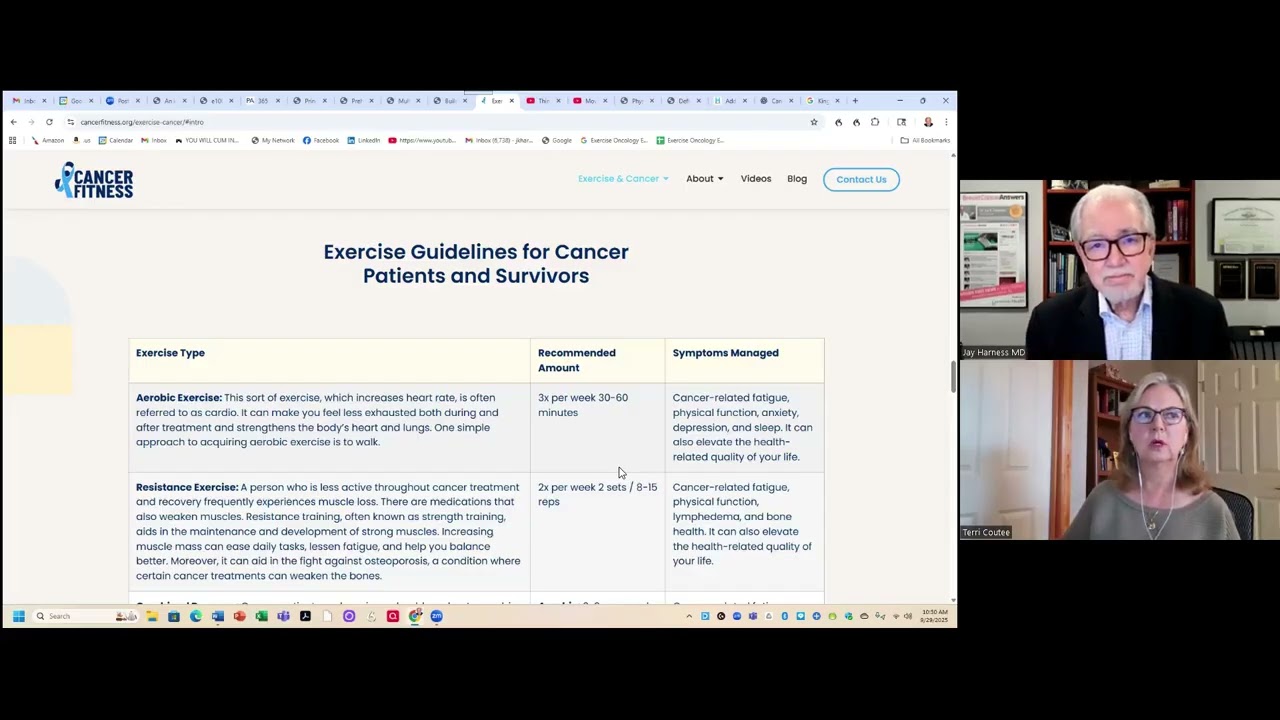Screen dimensions: 1280x720
Task: Open the Videos nav item
Action: coord(756,179)
